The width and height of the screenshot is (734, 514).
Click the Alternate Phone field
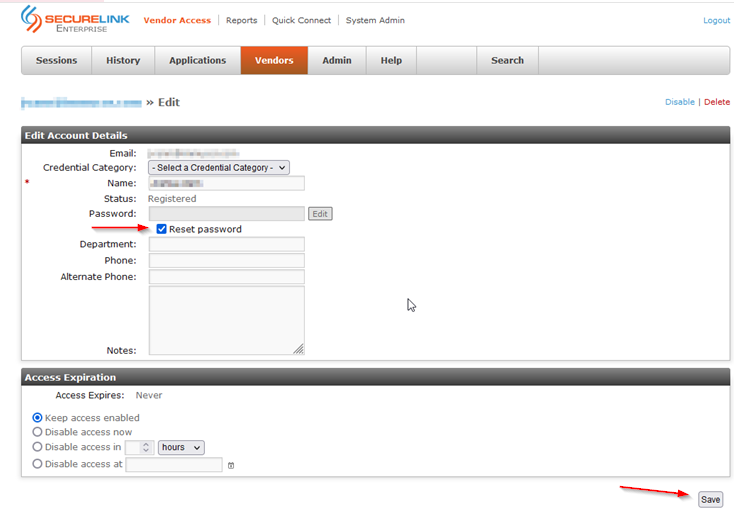[x=227, y=277]
